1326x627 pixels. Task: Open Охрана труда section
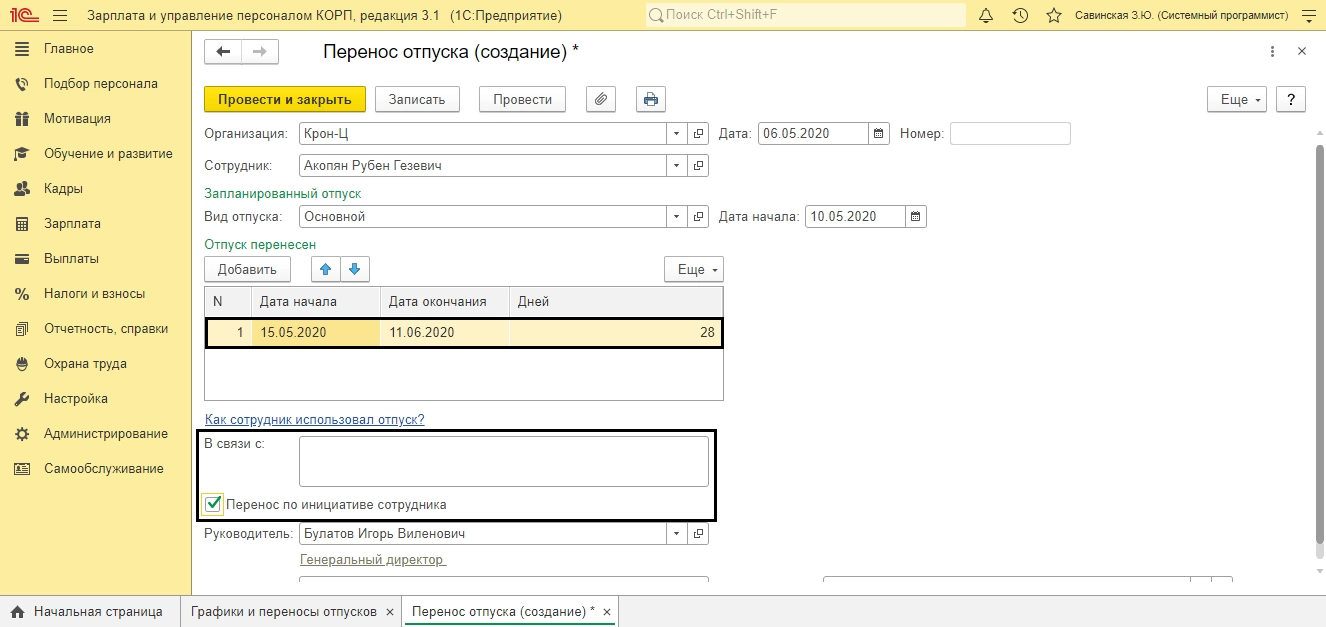pos(85,364)
